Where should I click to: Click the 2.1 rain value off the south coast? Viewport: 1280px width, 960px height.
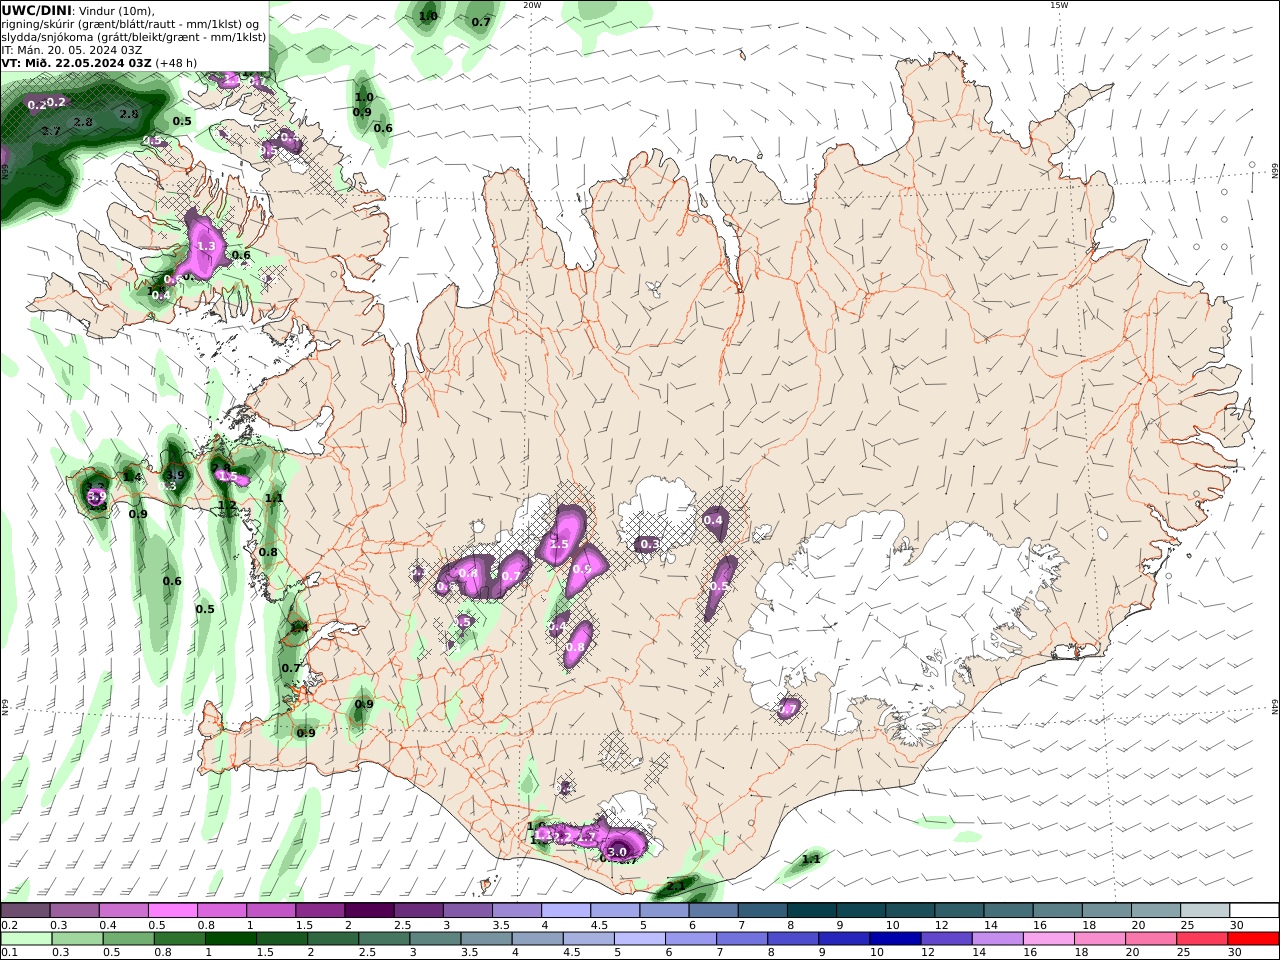(676, 886)
